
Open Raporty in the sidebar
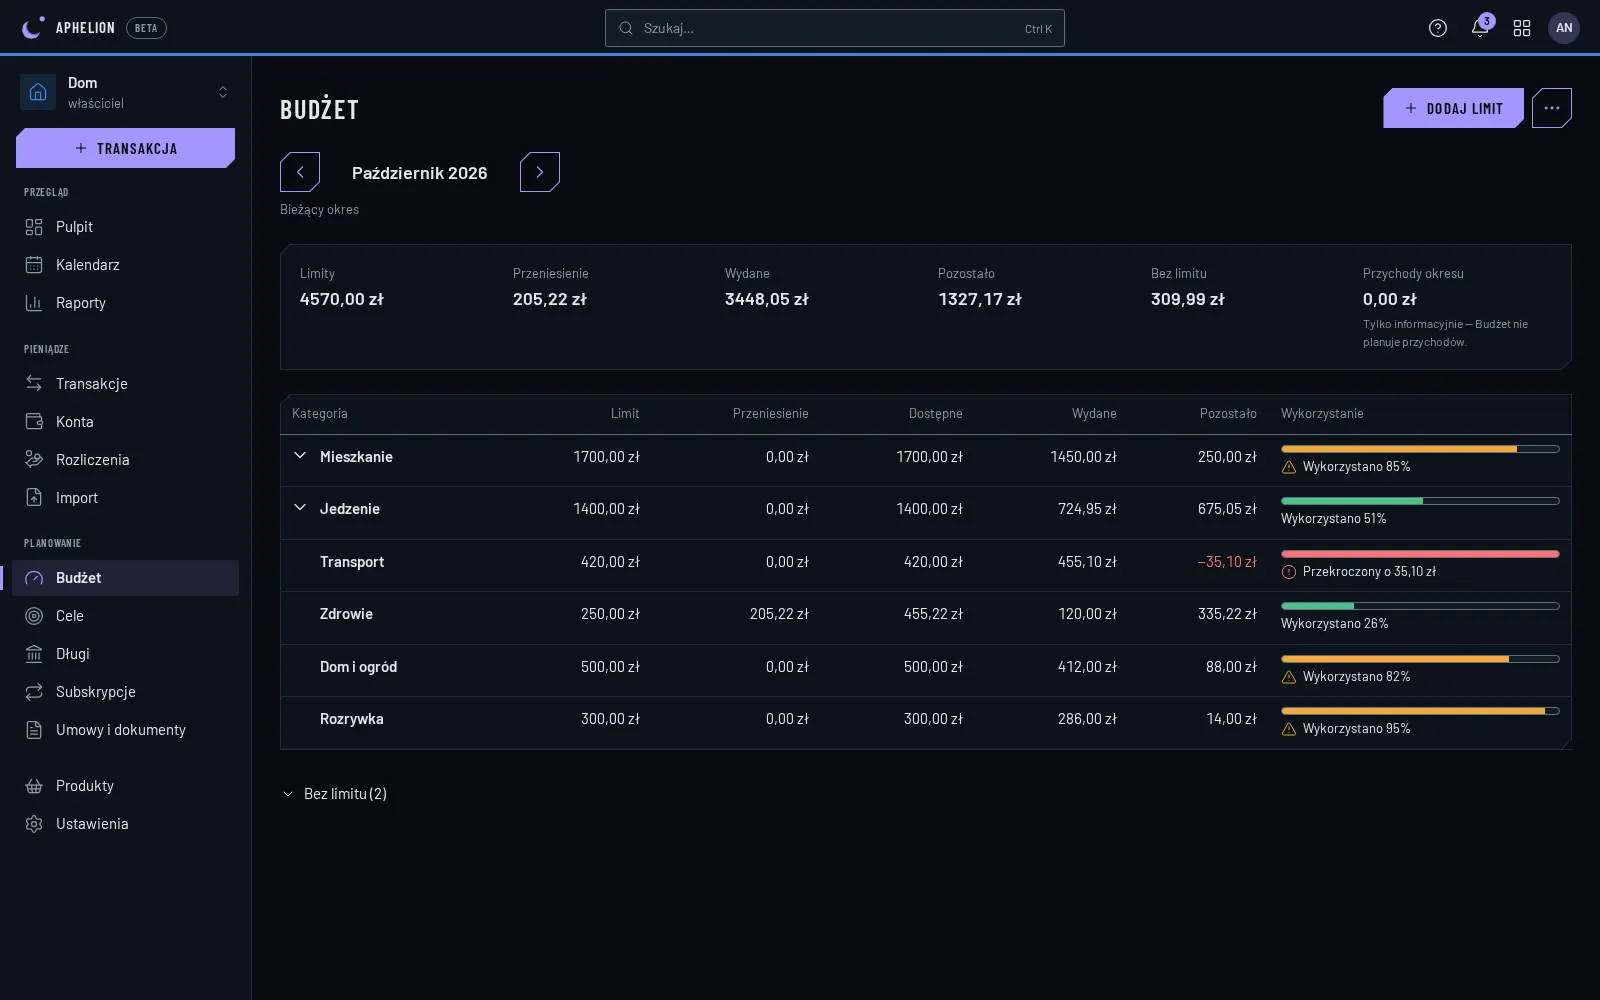(x=126, y=303)
